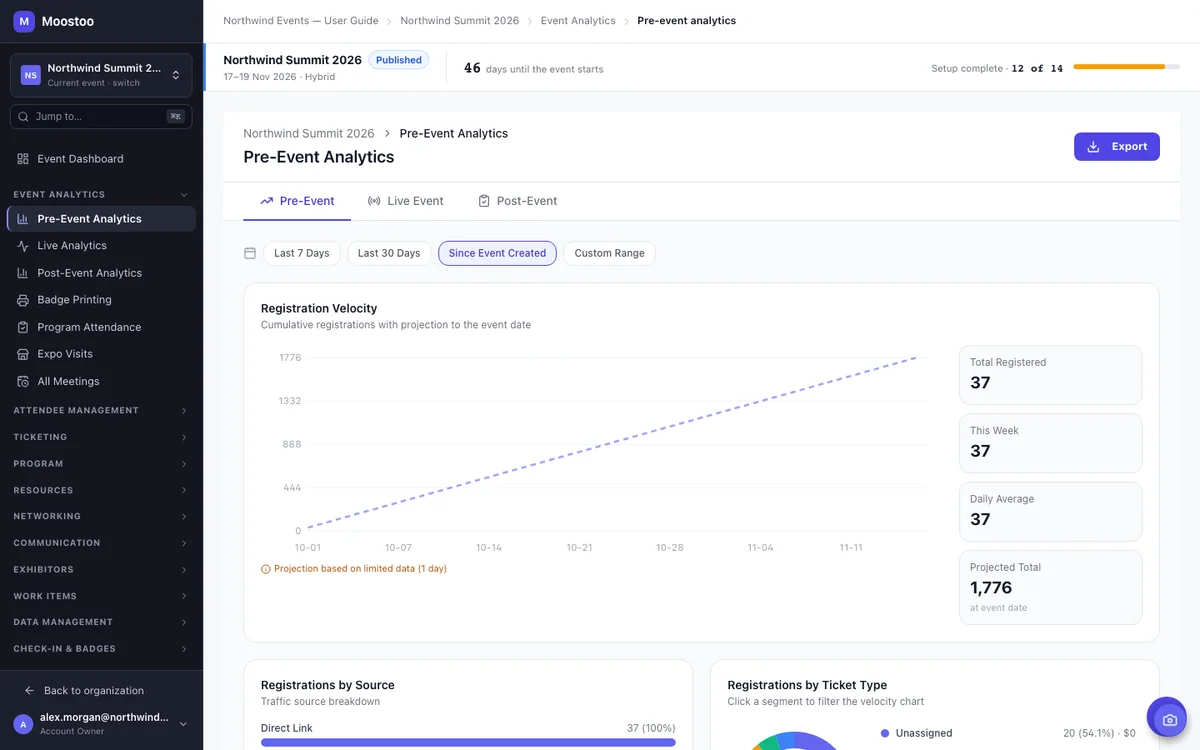
Task: Click the Daily Average stat card
Action: (x=1050, y=511)
